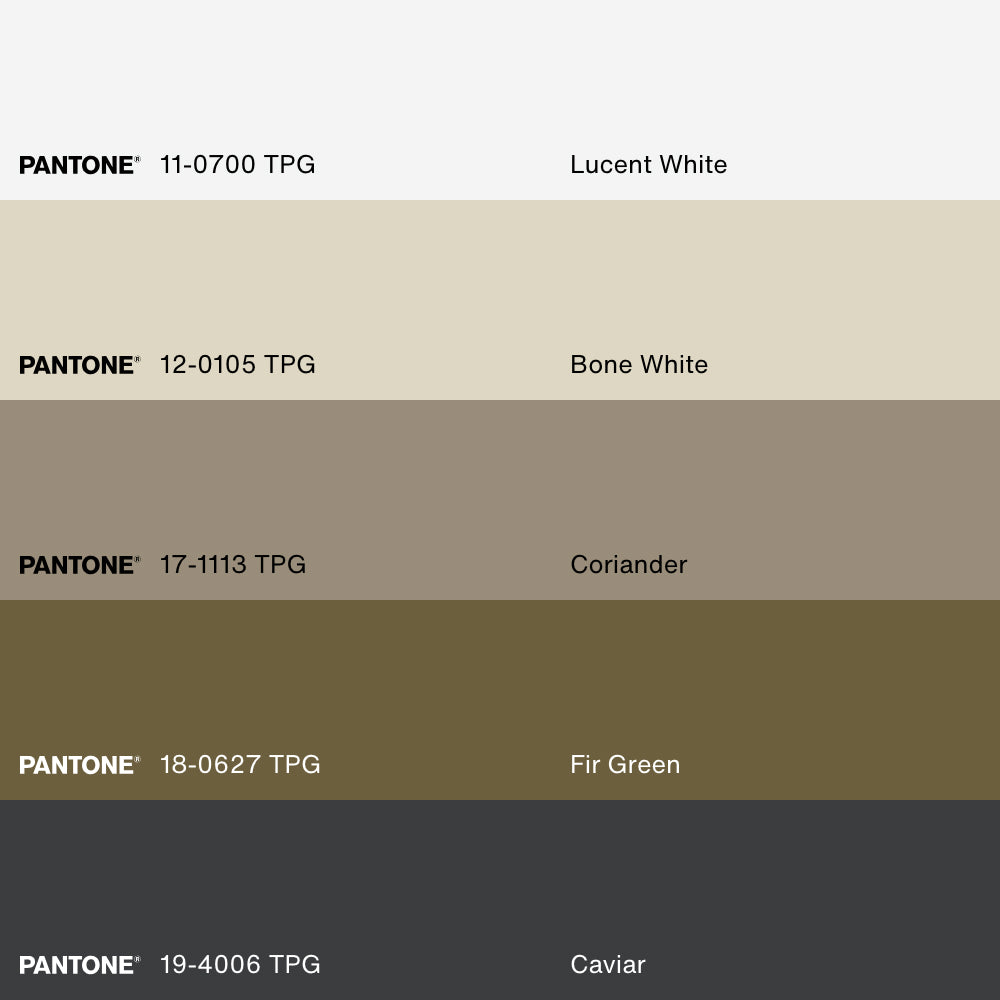Click the "Lucent White" color name
This screenshot has width=1000, height=1000.
pyautogui.click(x=648, y=165)
